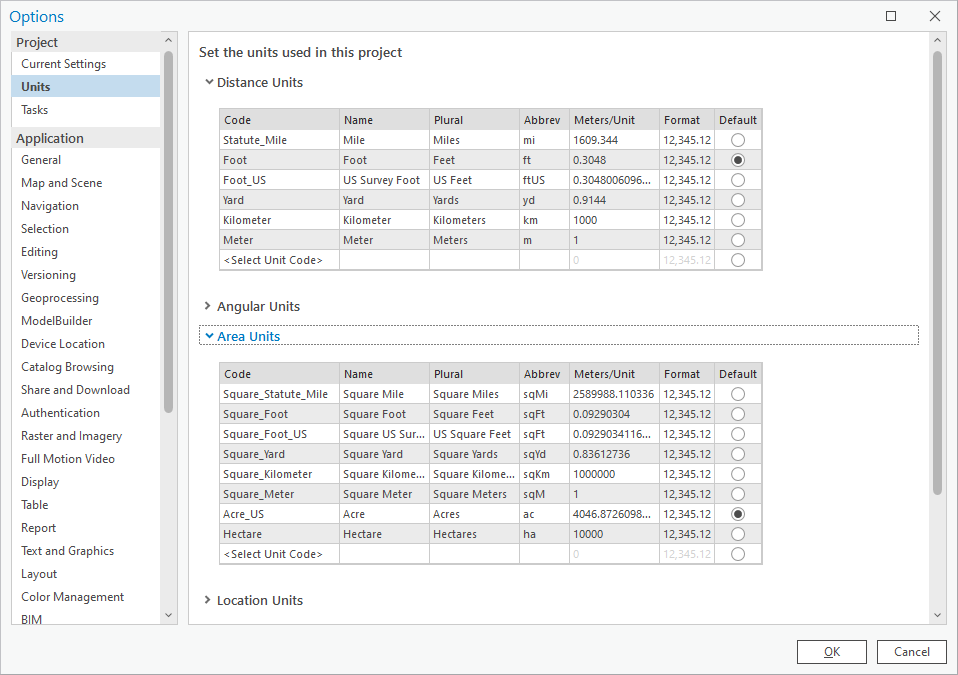Set Square_Meter as default area unit
The image size is (958, 675).
click(x=738, y=494)
